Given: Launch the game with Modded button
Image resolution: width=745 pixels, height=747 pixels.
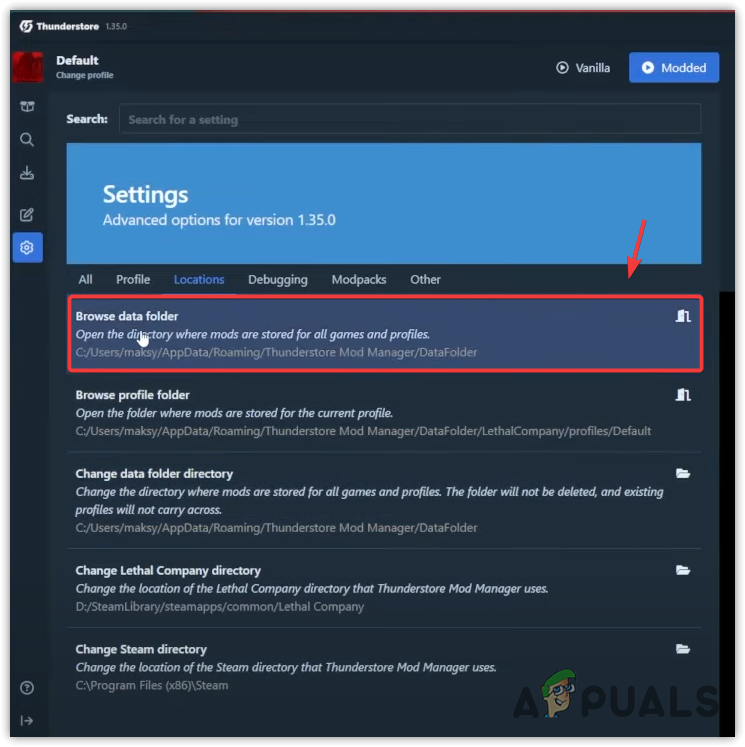Looking at the screenshot, I should [x=674, y=68].
